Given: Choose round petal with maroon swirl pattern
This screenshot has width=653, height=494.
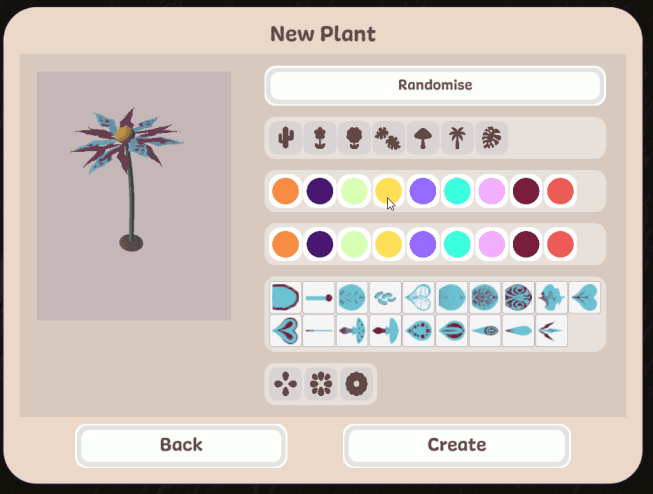Looking at the screenshot, I should (x=518, y=297).
